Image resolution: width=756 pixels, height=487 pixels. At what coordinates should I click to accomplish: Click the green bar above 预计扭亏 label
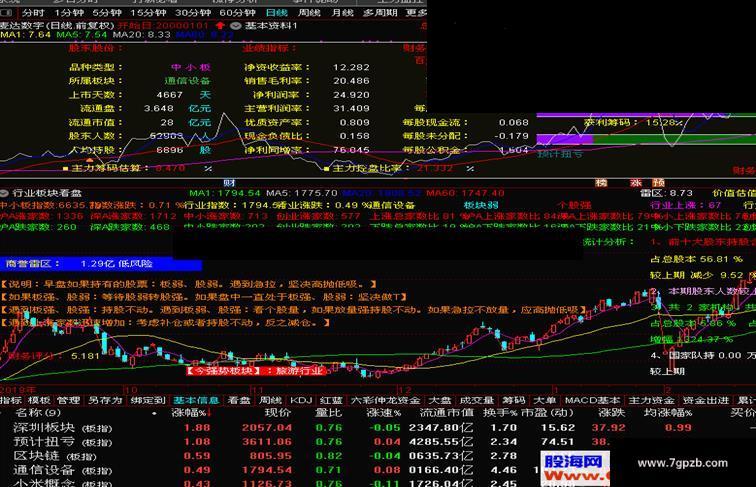click(674, 139)
